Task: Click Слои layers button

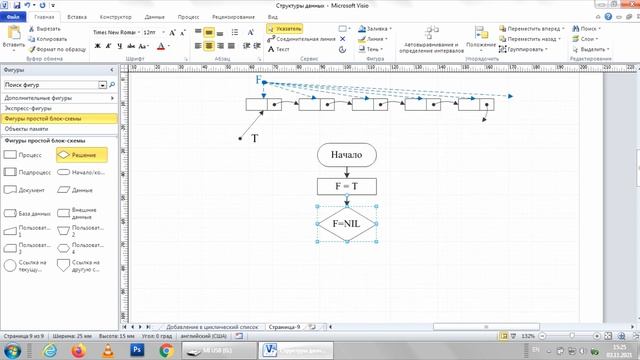Action: point(585,39)
